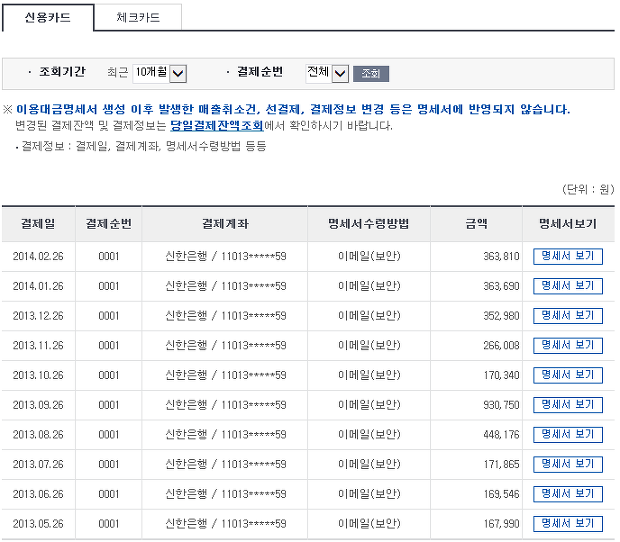Select the 명세서보기 column header
Viewport: 620px width, 542px height.
[568, 224]
